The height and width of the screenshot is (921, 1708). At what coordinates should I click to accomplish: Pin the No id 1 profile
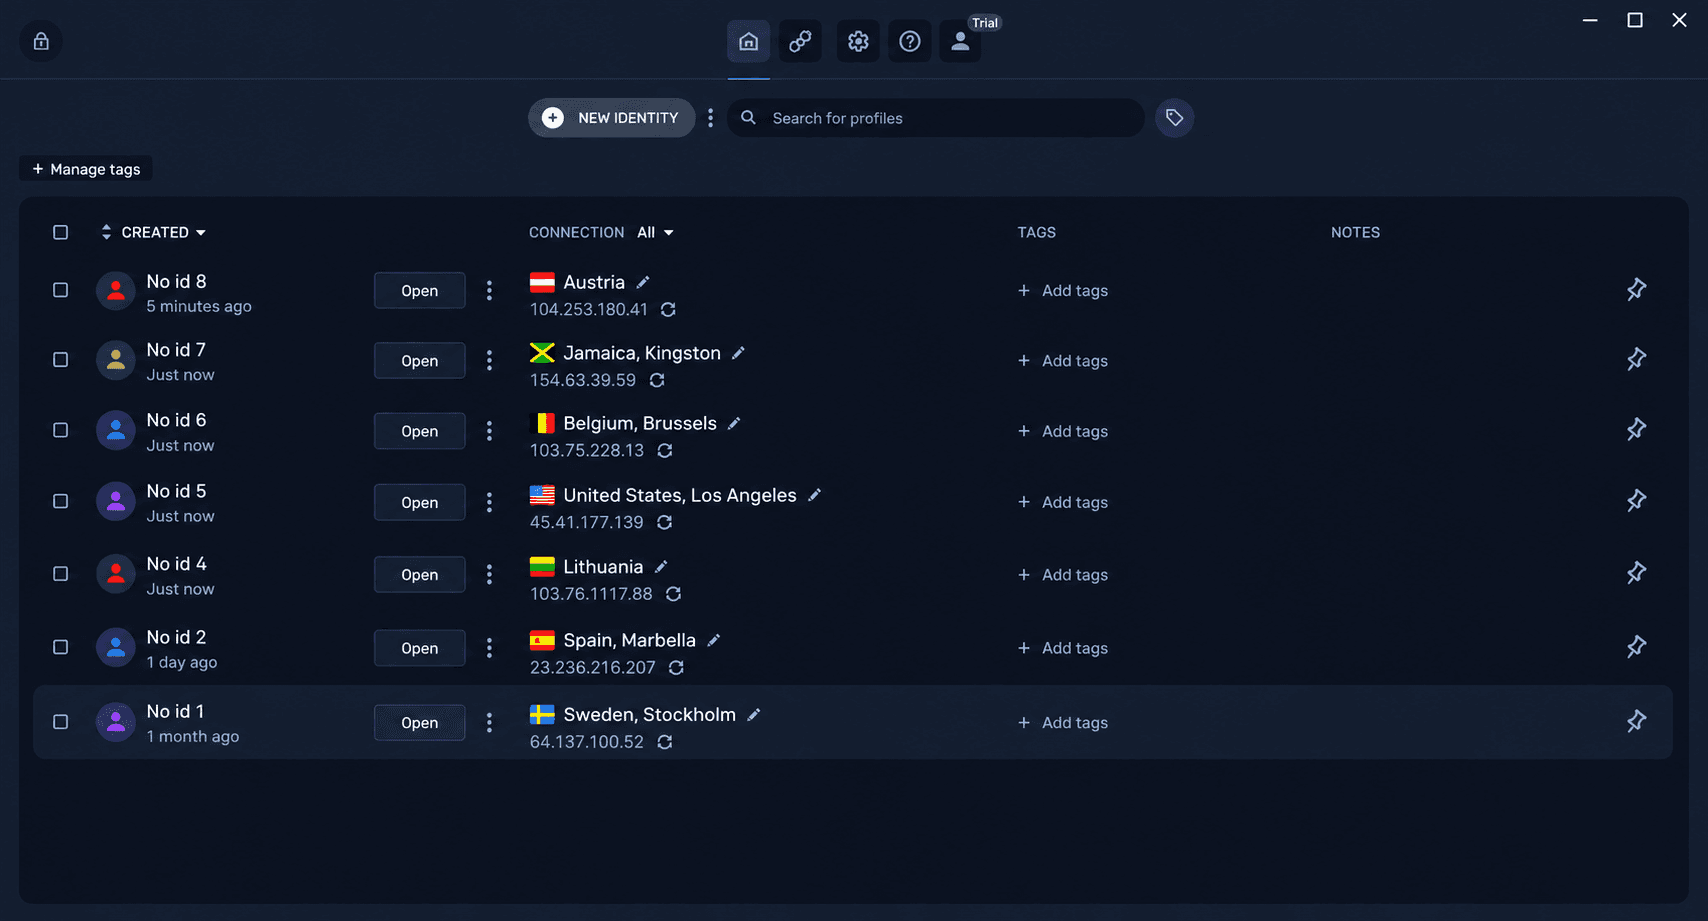pos(1636,721)
